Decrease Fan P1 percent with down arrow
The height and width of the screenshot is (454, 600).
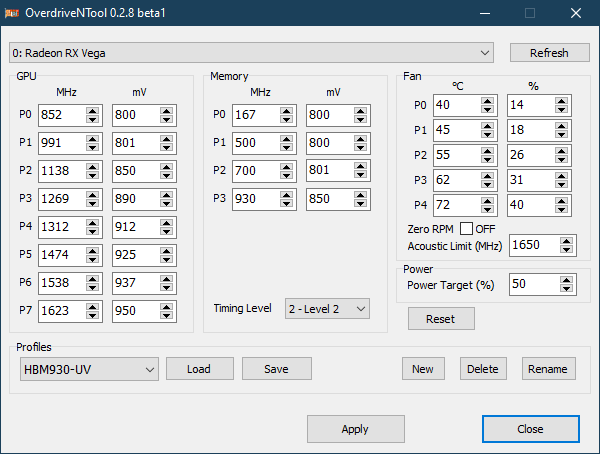[561, 134]
